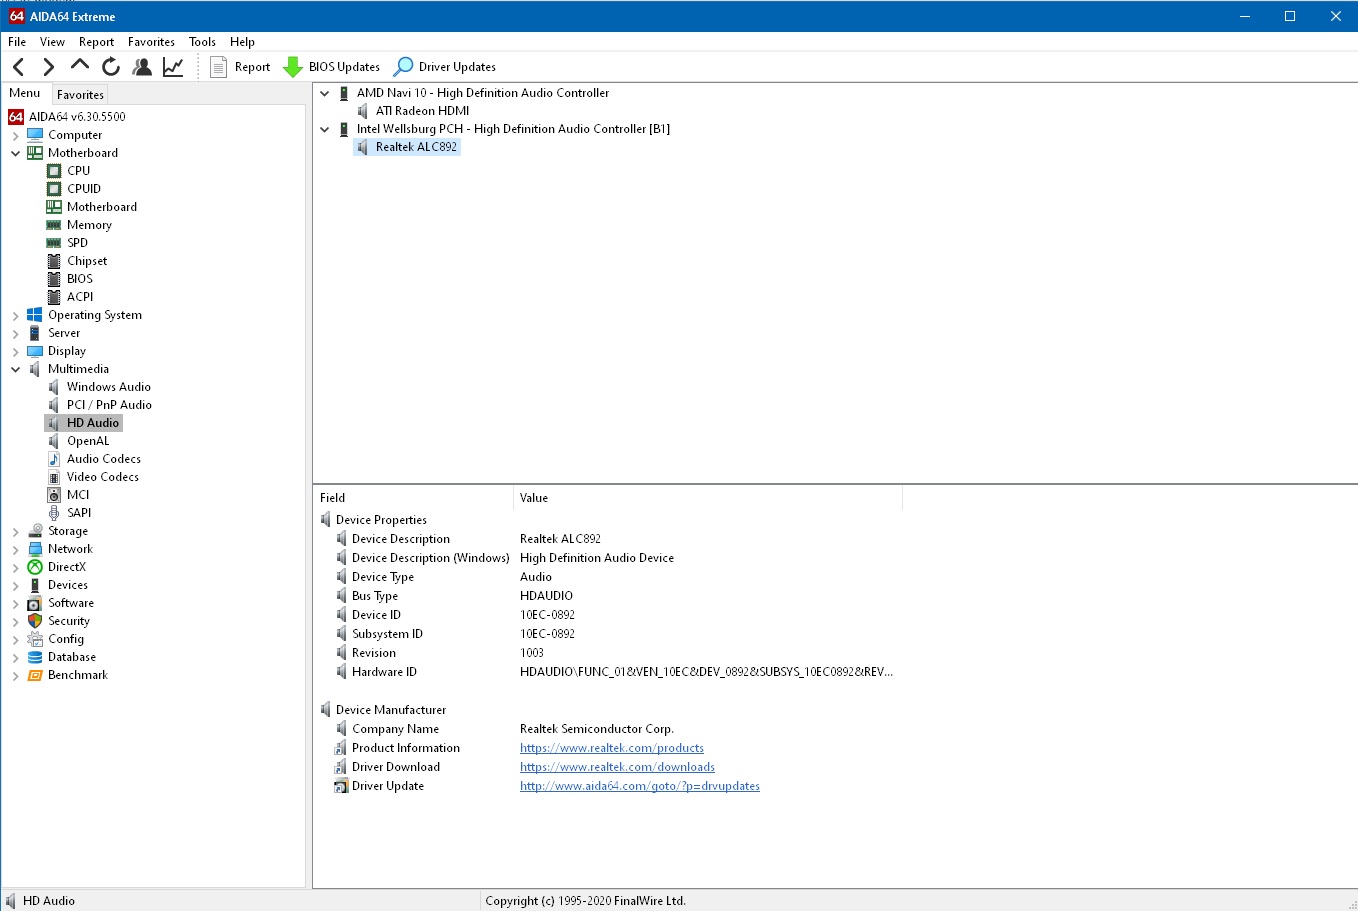Collapse the Intel Wellsburg PCH controller node
Image resolution: width=1358 pixels, height=911 pixels.
(325, 129)
